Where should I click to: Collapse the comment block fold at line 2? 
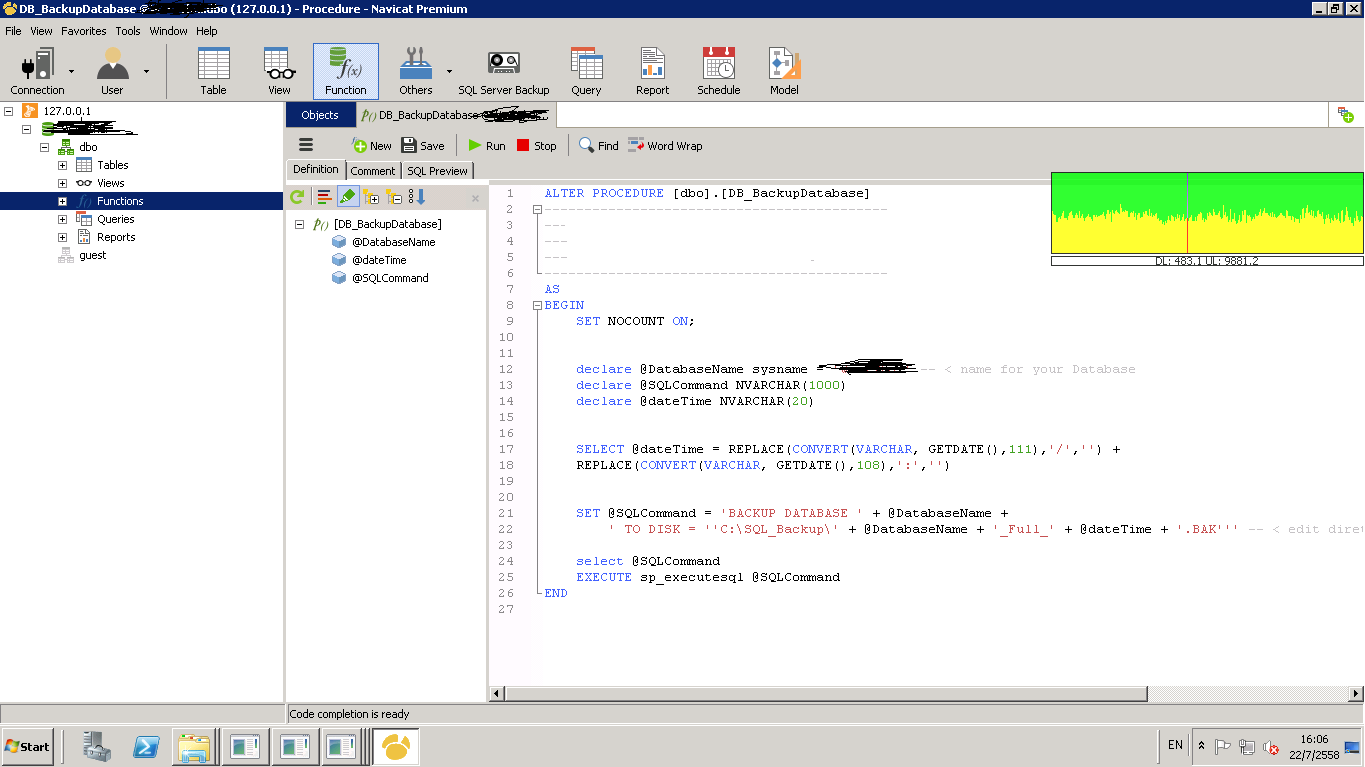tap(537, 209)
